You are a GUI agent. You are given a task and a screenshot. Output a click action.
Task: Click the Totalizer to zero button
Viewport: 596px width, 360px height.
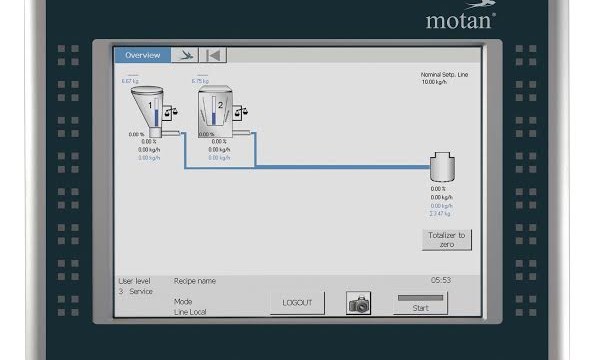(447, 240)
